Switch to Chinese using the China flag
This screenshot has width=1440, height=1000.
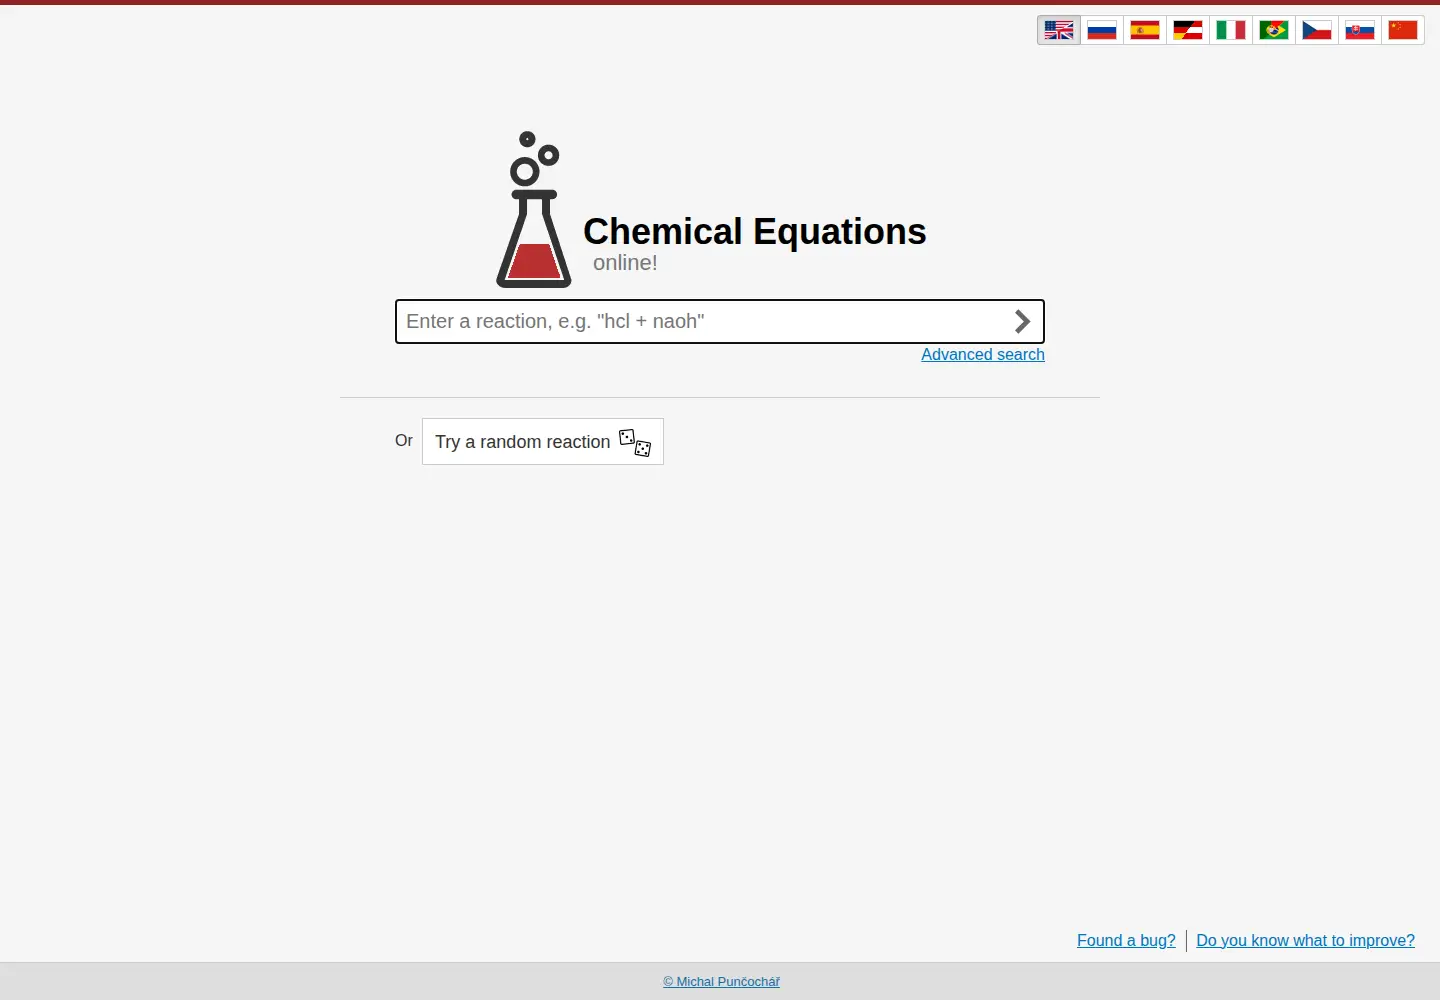click(1403, 30)
